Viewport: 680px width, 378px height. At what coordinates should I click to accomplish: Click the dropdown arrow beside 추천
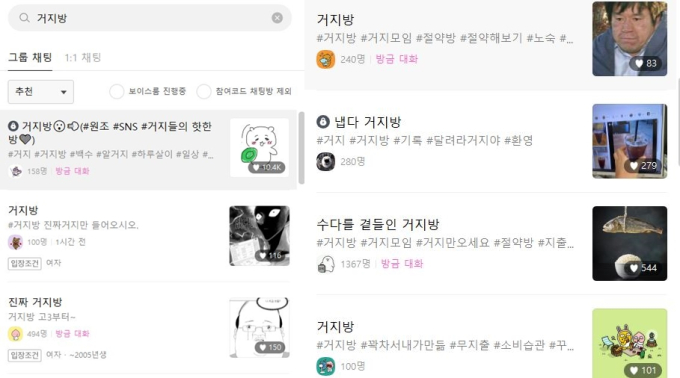(x=64, y=92)
